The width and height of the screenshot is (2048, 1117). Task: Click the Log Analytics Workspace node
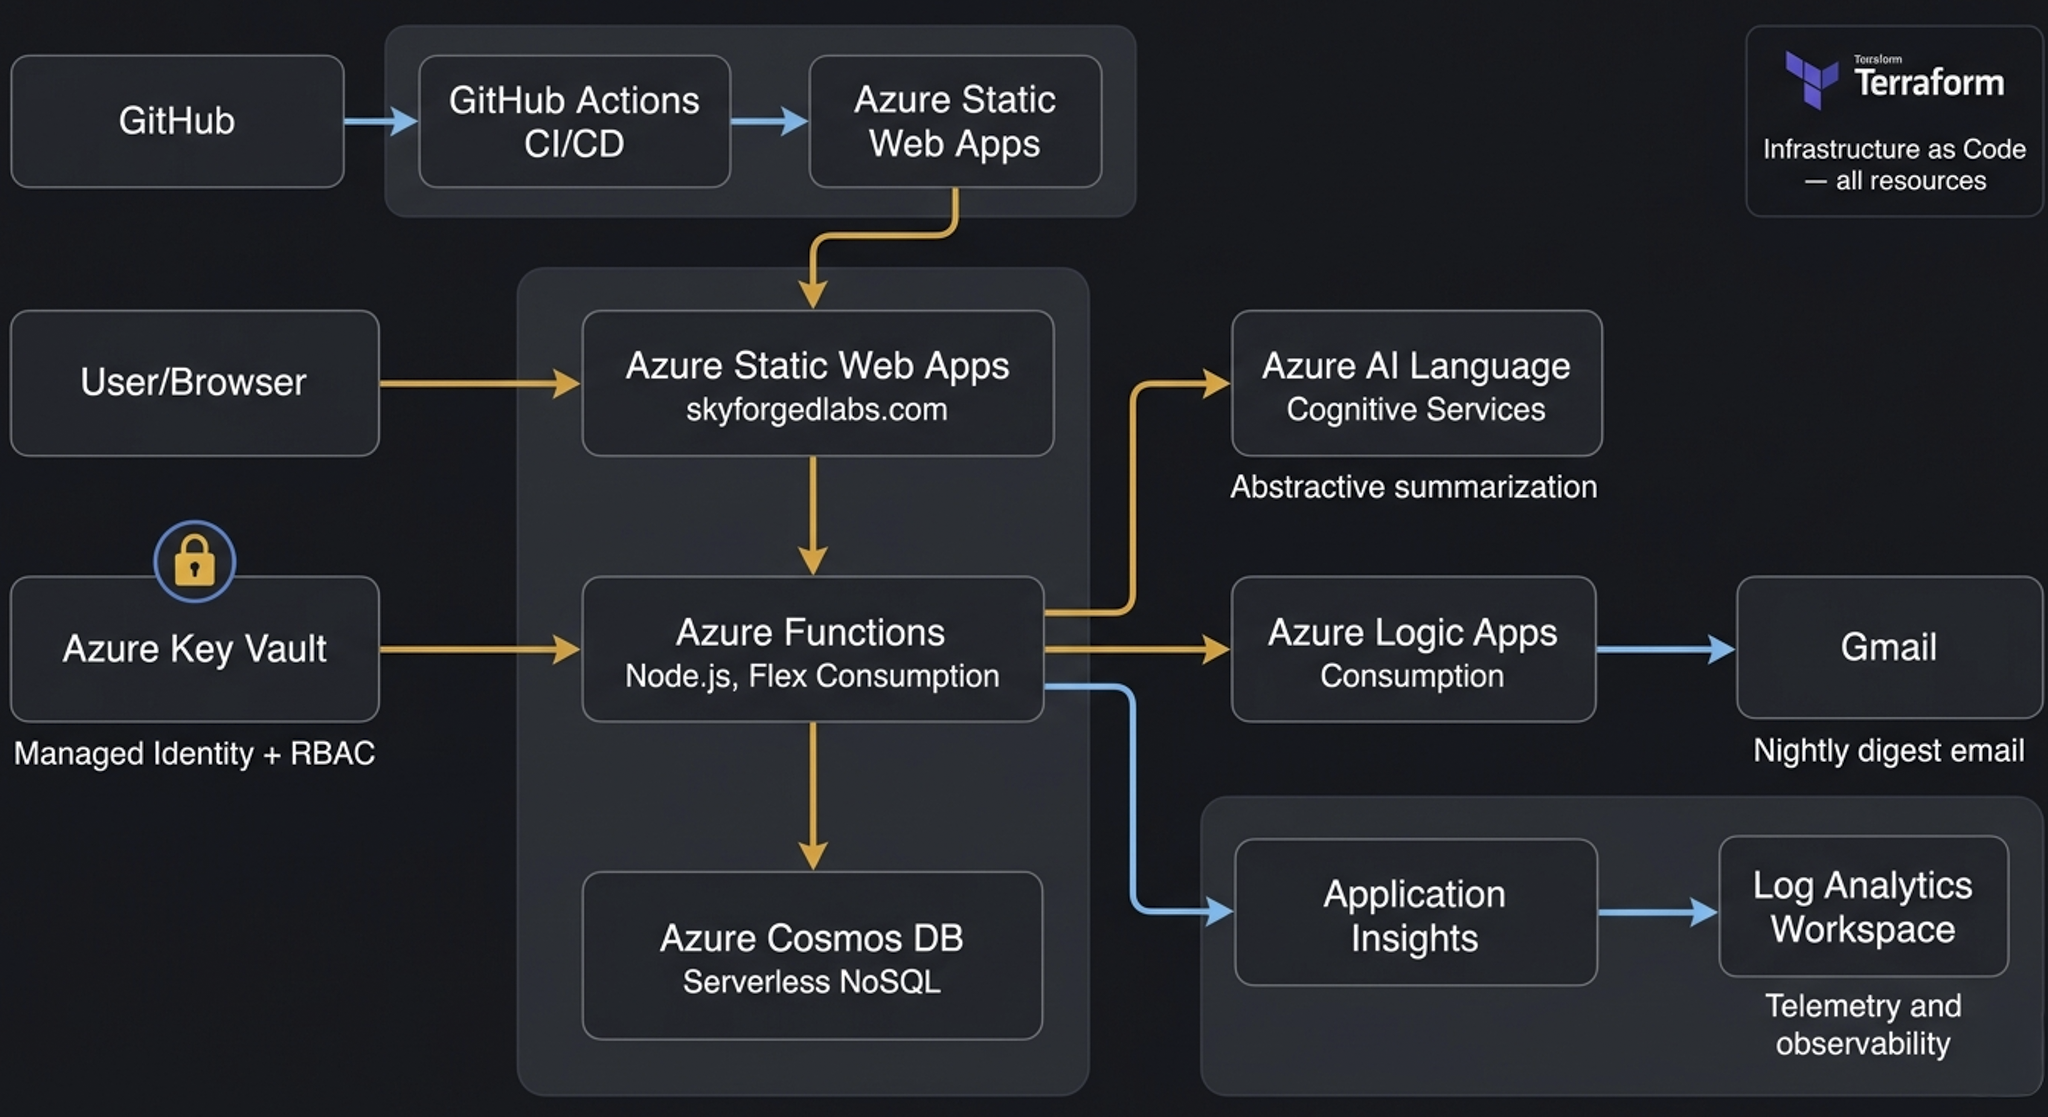pyautogui.click(x=1863, y=906)
